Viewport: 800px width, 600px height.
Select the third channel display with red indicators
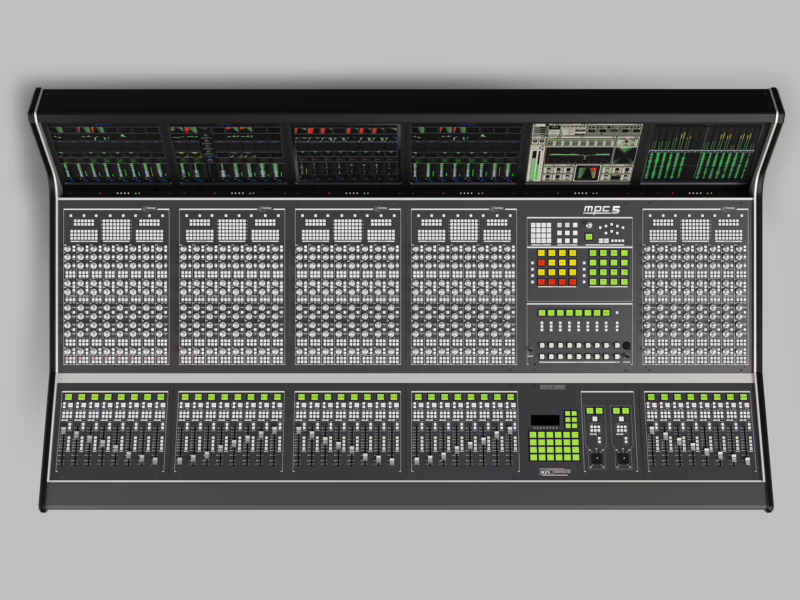[x=346, y=154]
